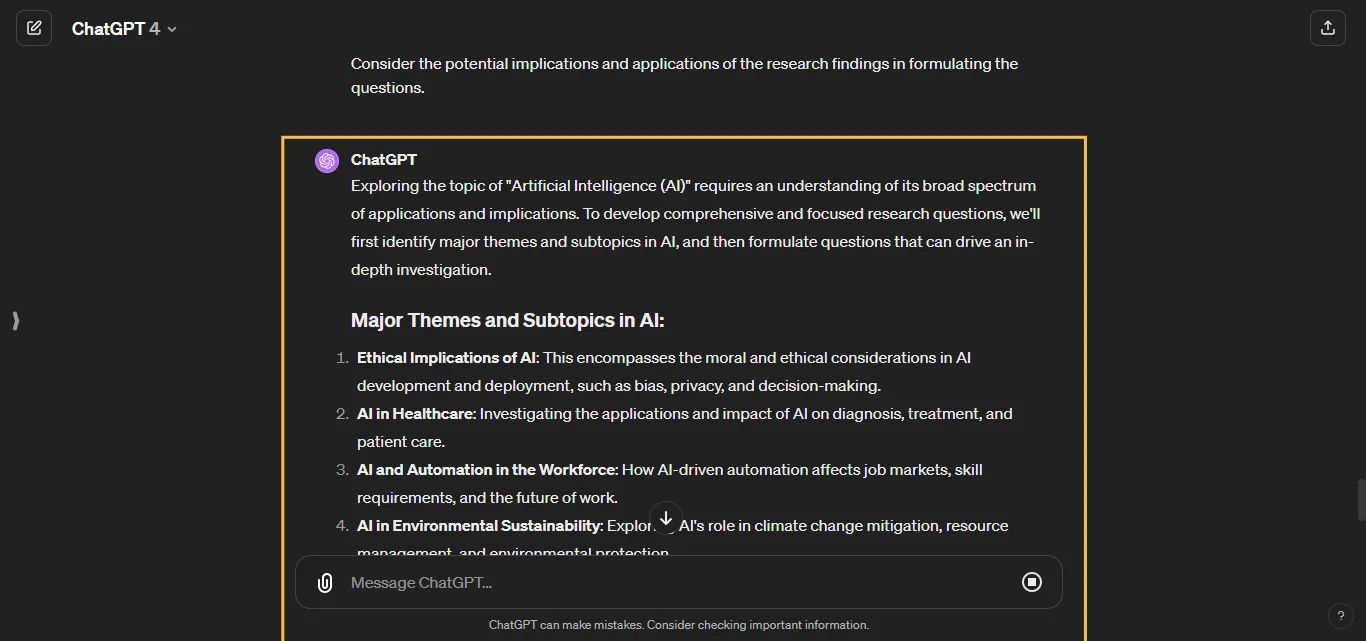Share the conversation using the export icon
This screenshot has height=641, width=1366.
[x=1328, y=27]
